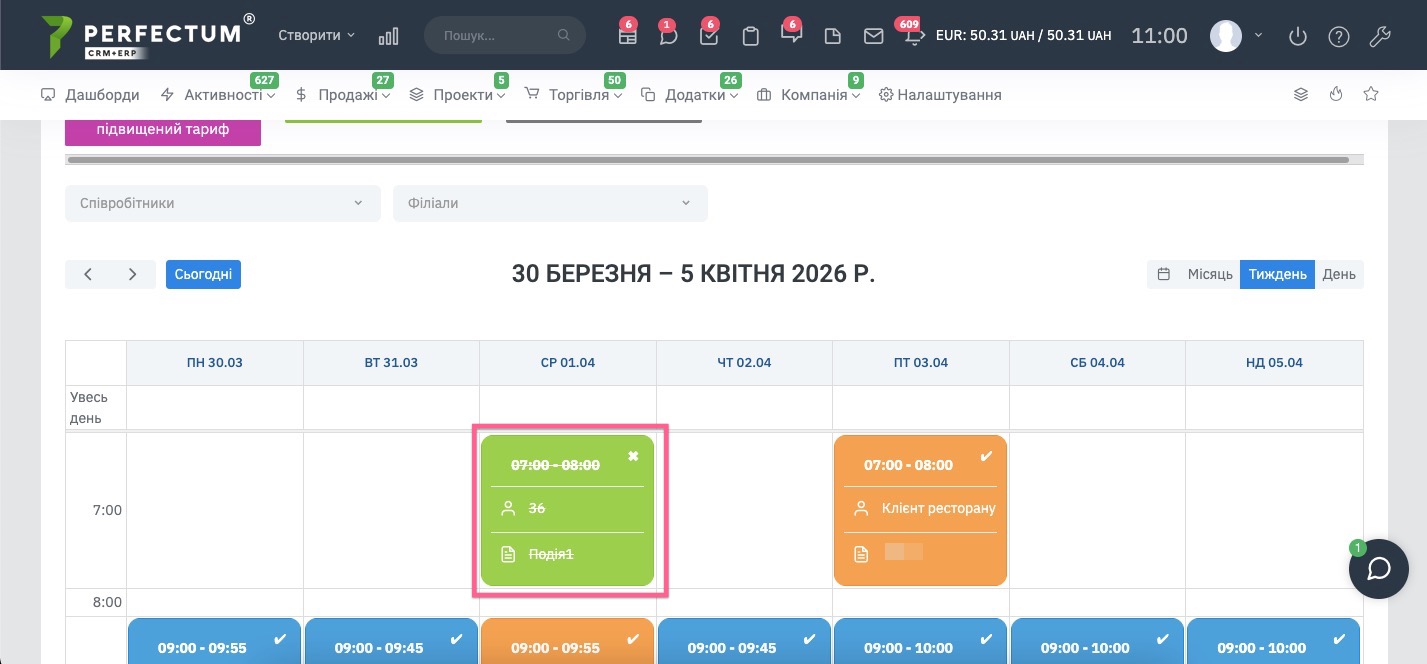Click the star favorites icon
The image size is (1427, 664).
[x=1371, y=94]
